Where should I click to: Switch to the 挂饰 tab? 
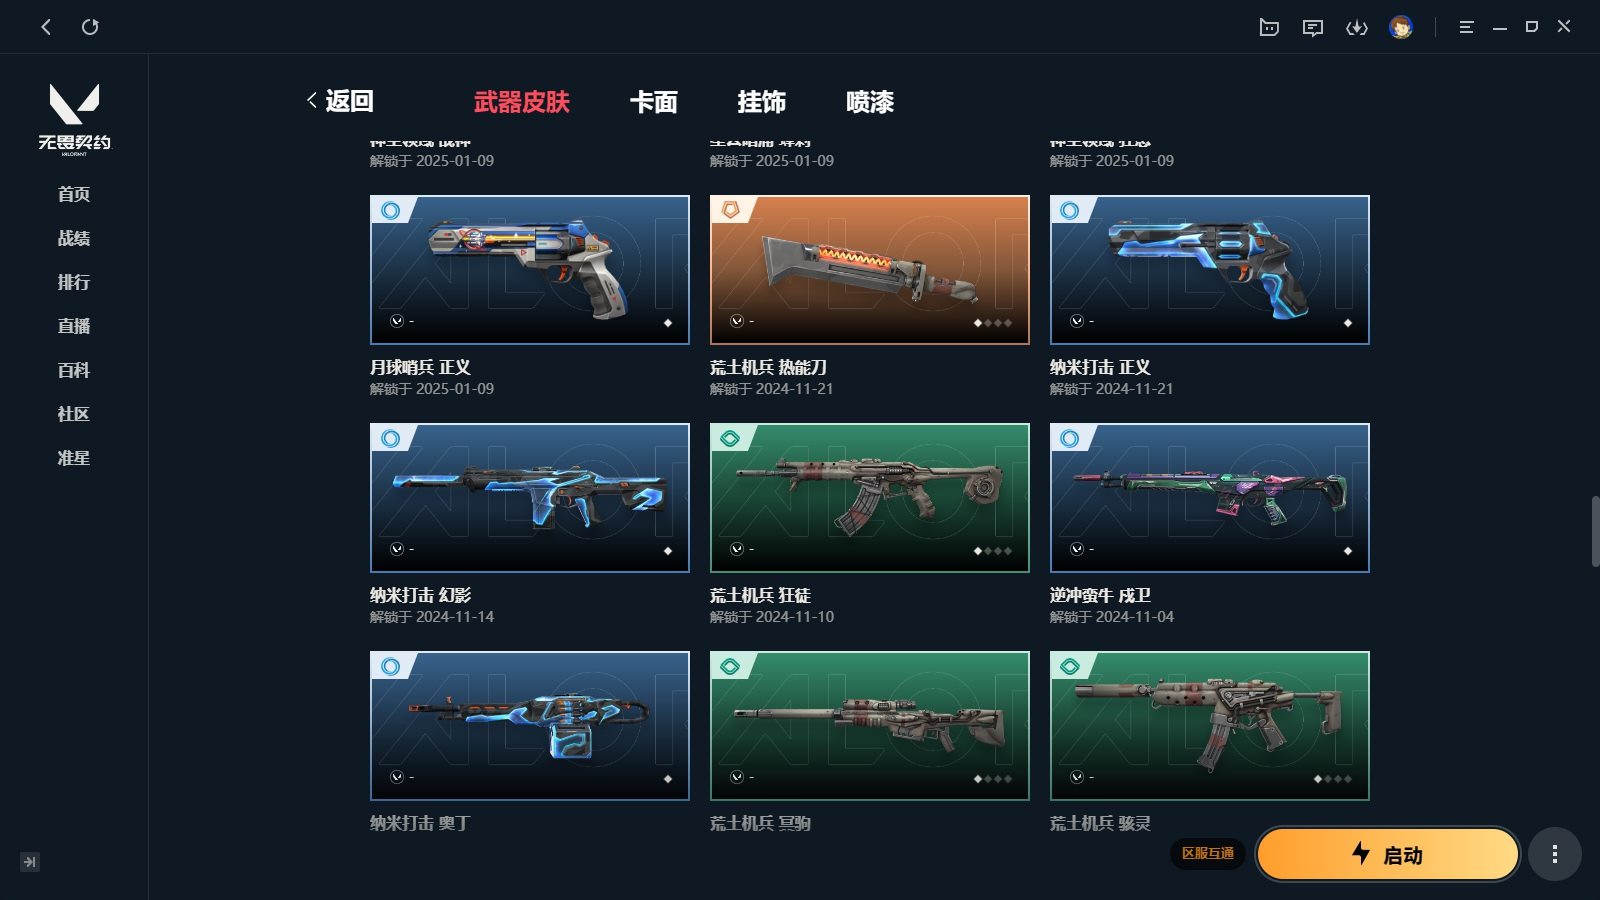(762, 102)
